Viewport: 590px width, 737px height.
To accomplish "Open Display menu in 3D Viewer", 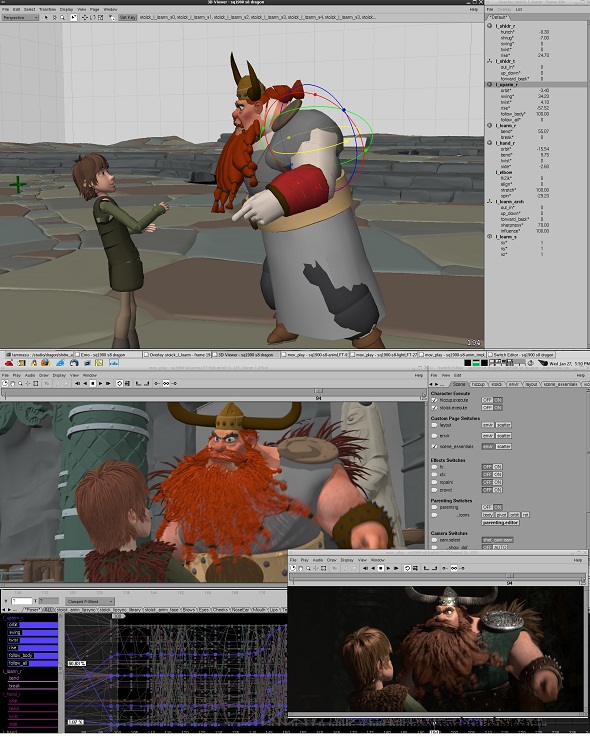I will (x=66, y=9).
